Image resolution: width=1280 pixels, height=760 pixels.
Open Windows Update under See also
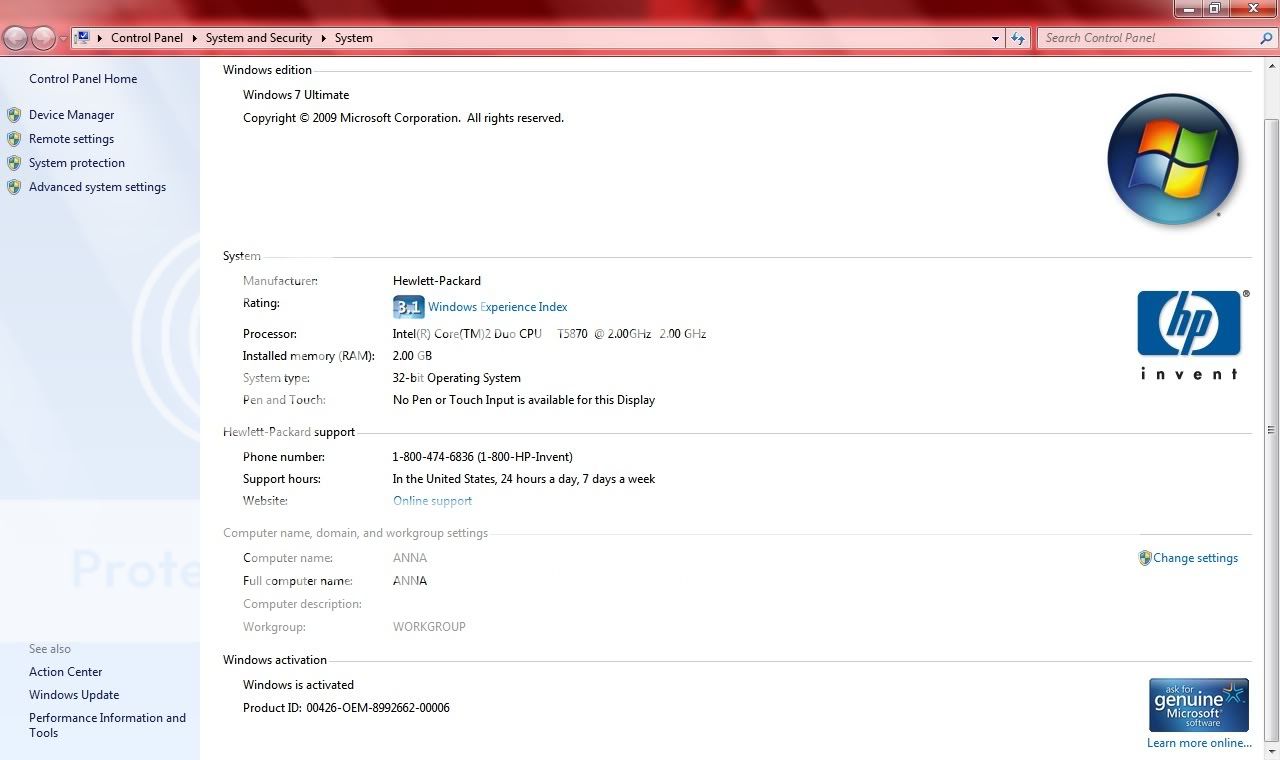pos(74,695)
